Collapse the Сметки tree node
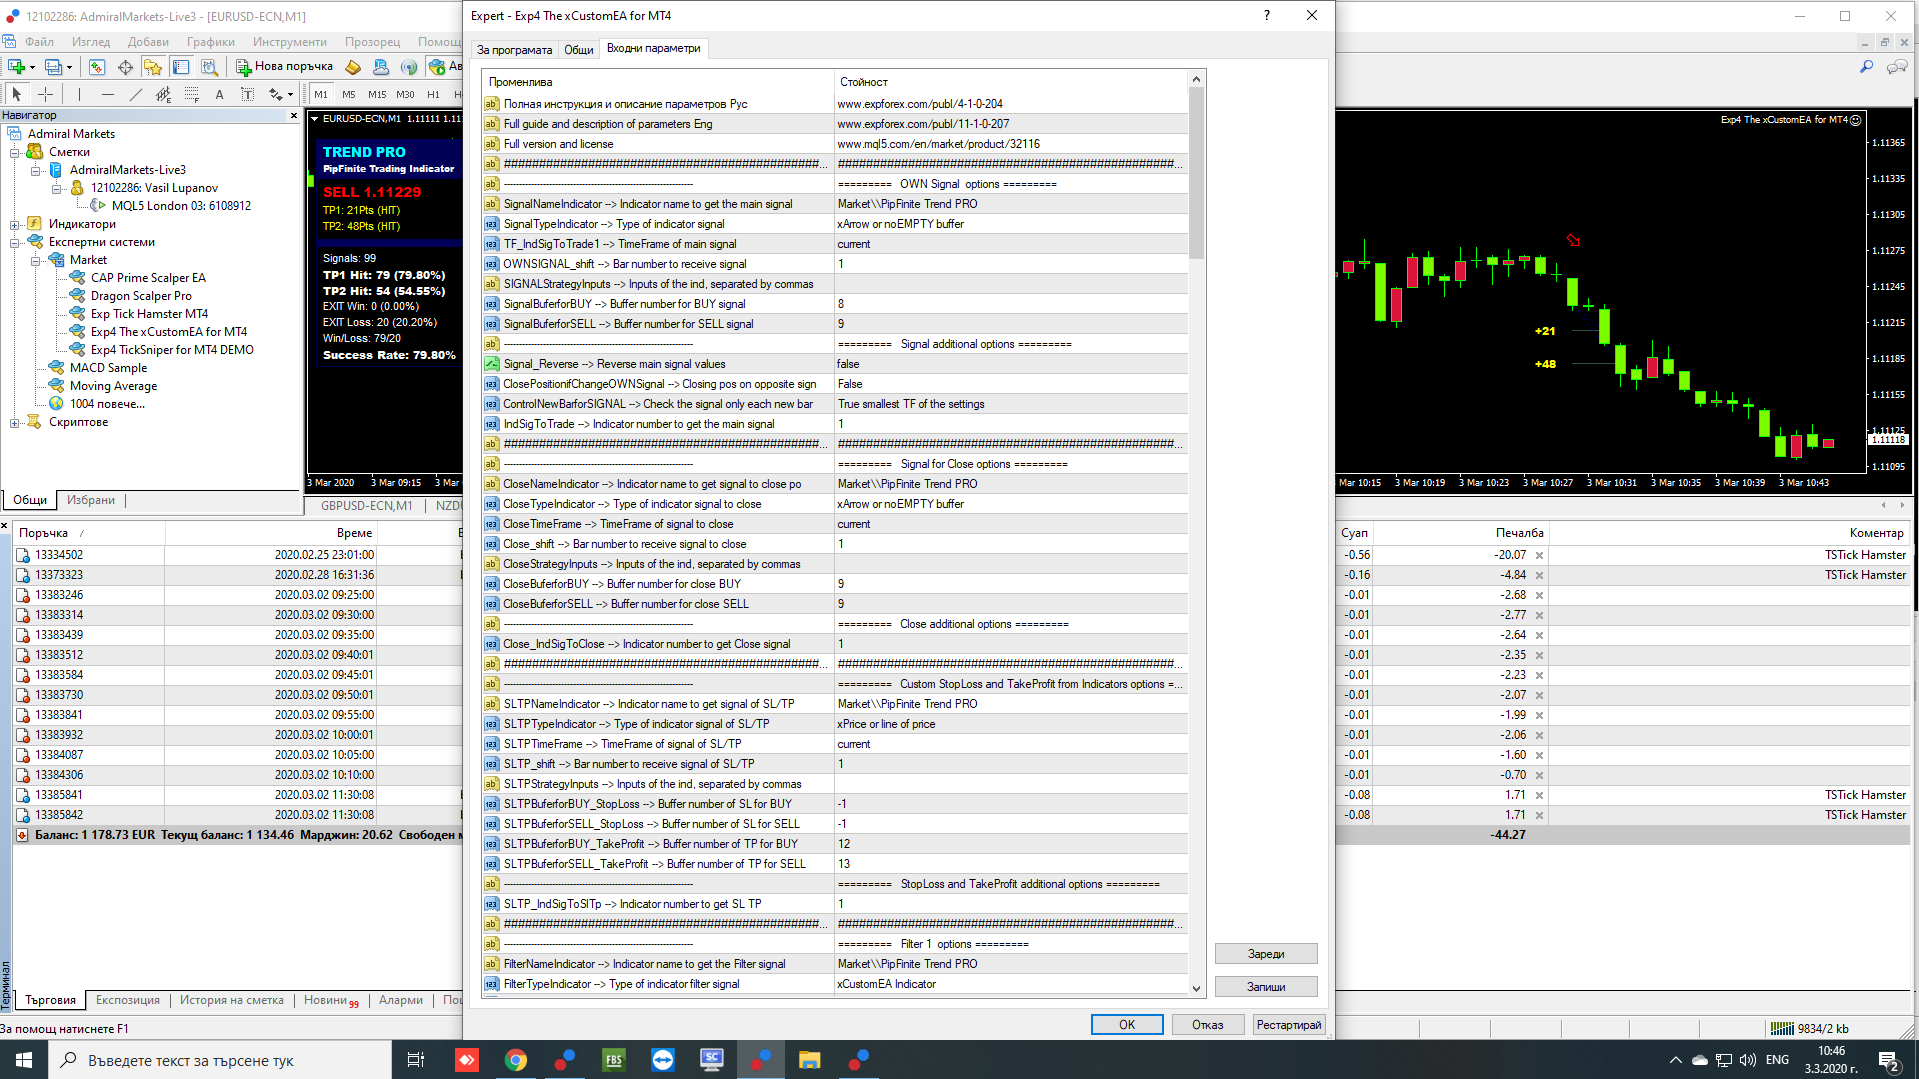The image size is (1919, 1079). coord(15,152)
